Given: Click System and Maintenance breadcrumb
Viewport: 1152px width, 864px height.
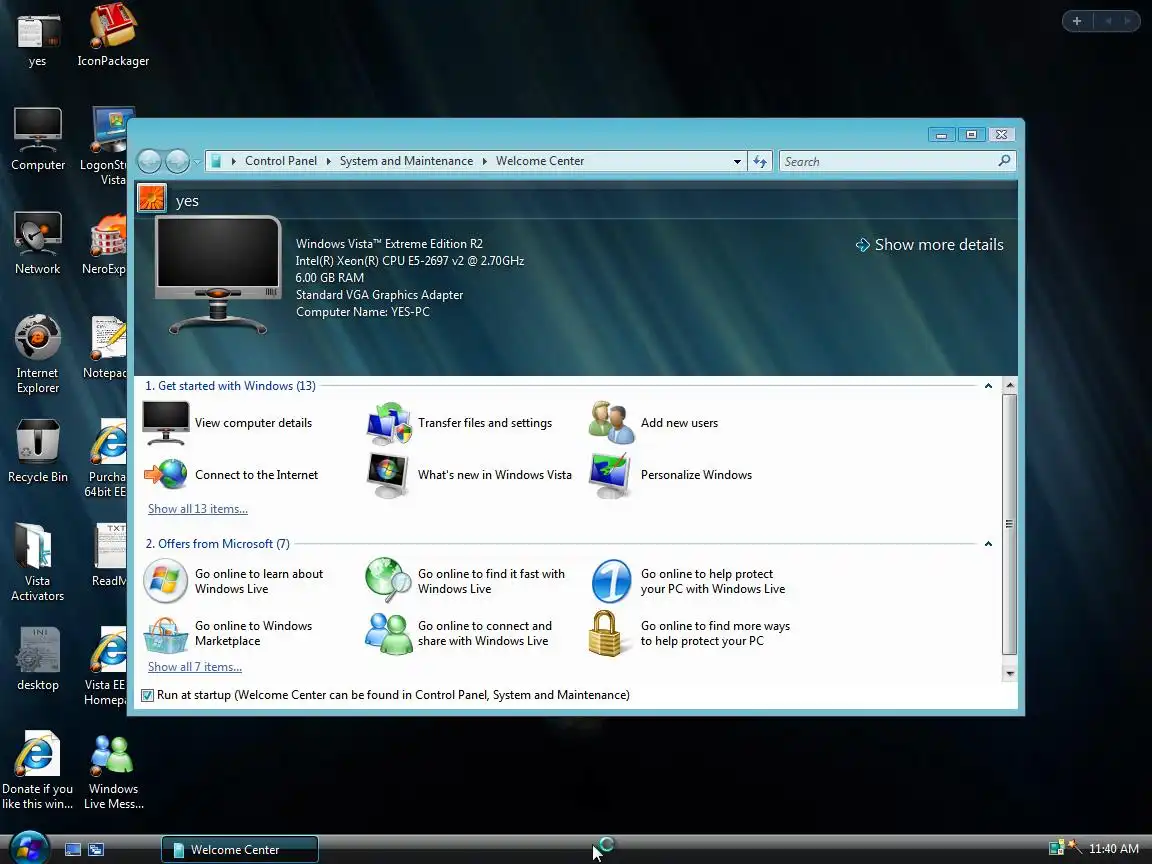Looking at the screenshot, I should (x=406, y=161).
